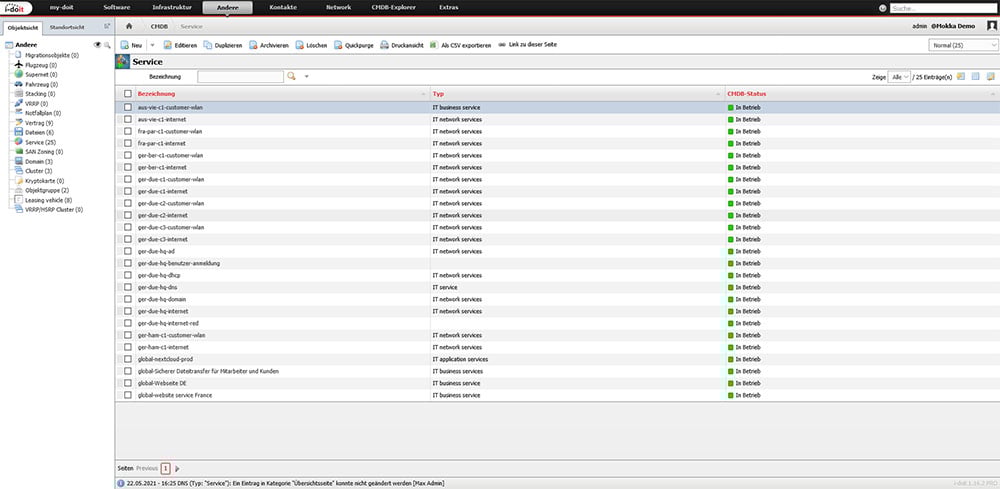Open filter options arrow beside search icon
Screen dimensions: 1000x489
pos(306,77)
